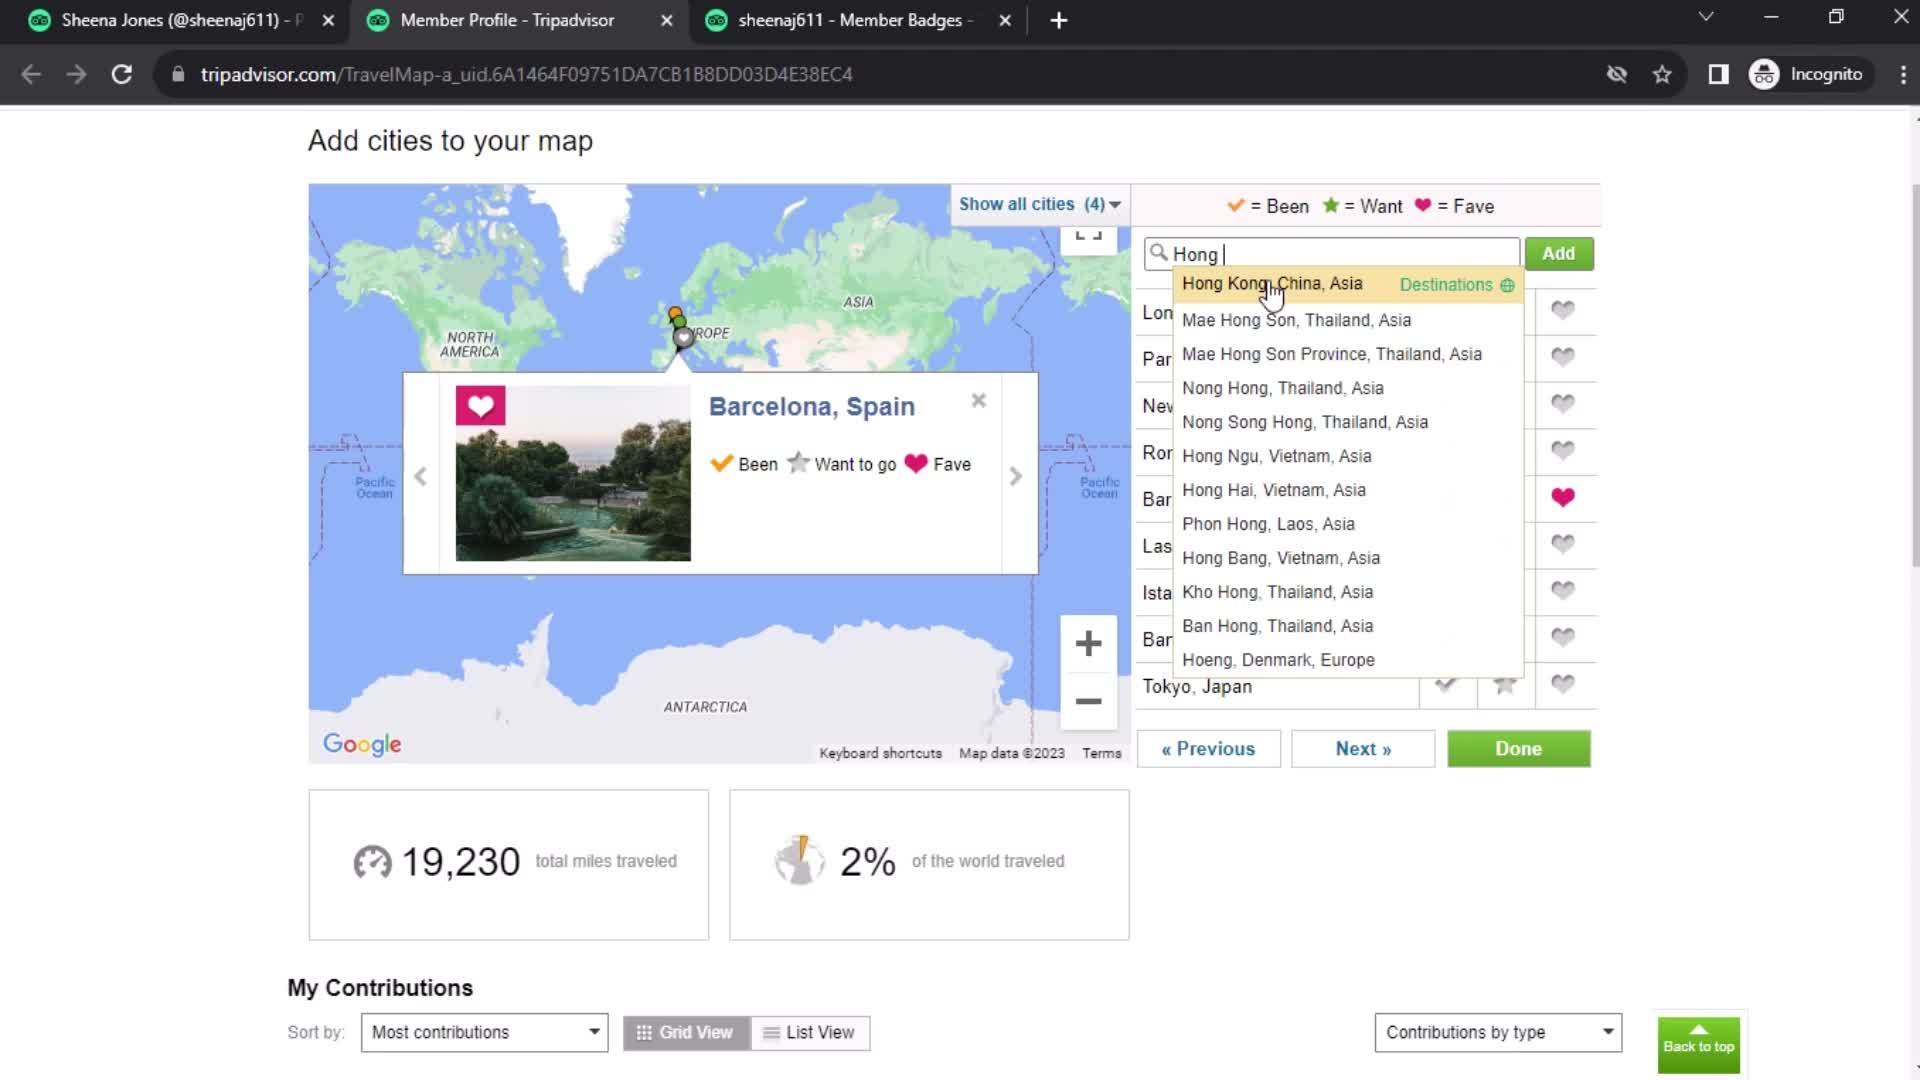Select Hoeng, Denmark, Europe suggestion
1920x1080 pixels.
click(x=1348, y=660)
